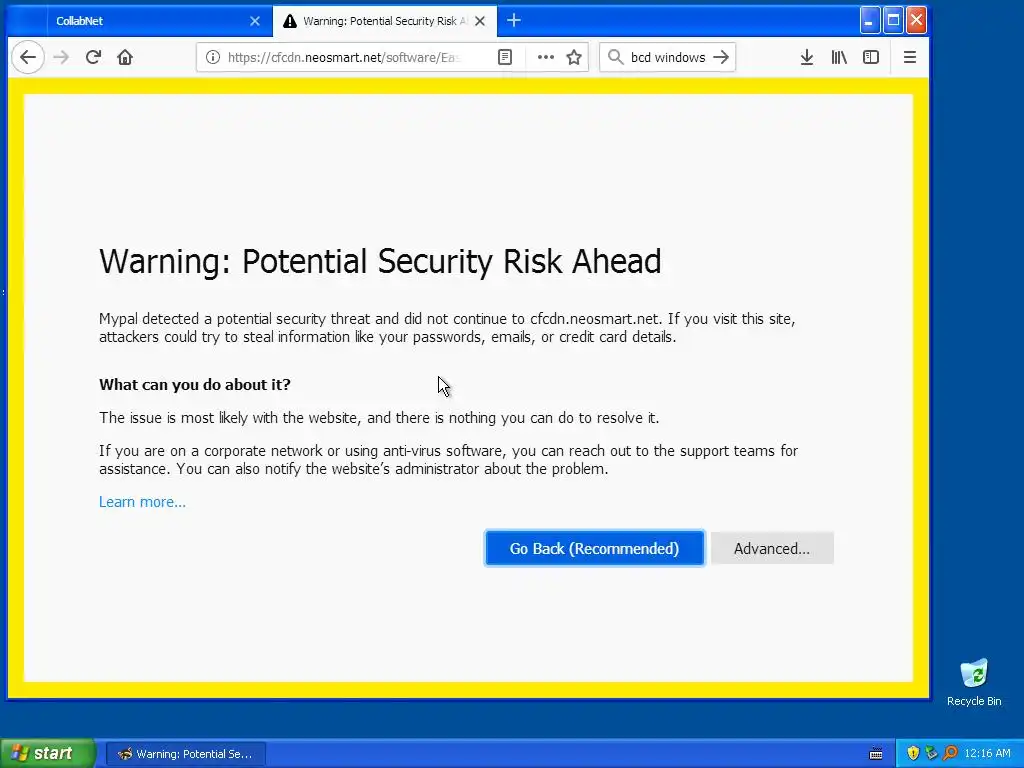Maximize the browser window

[893, 21]
